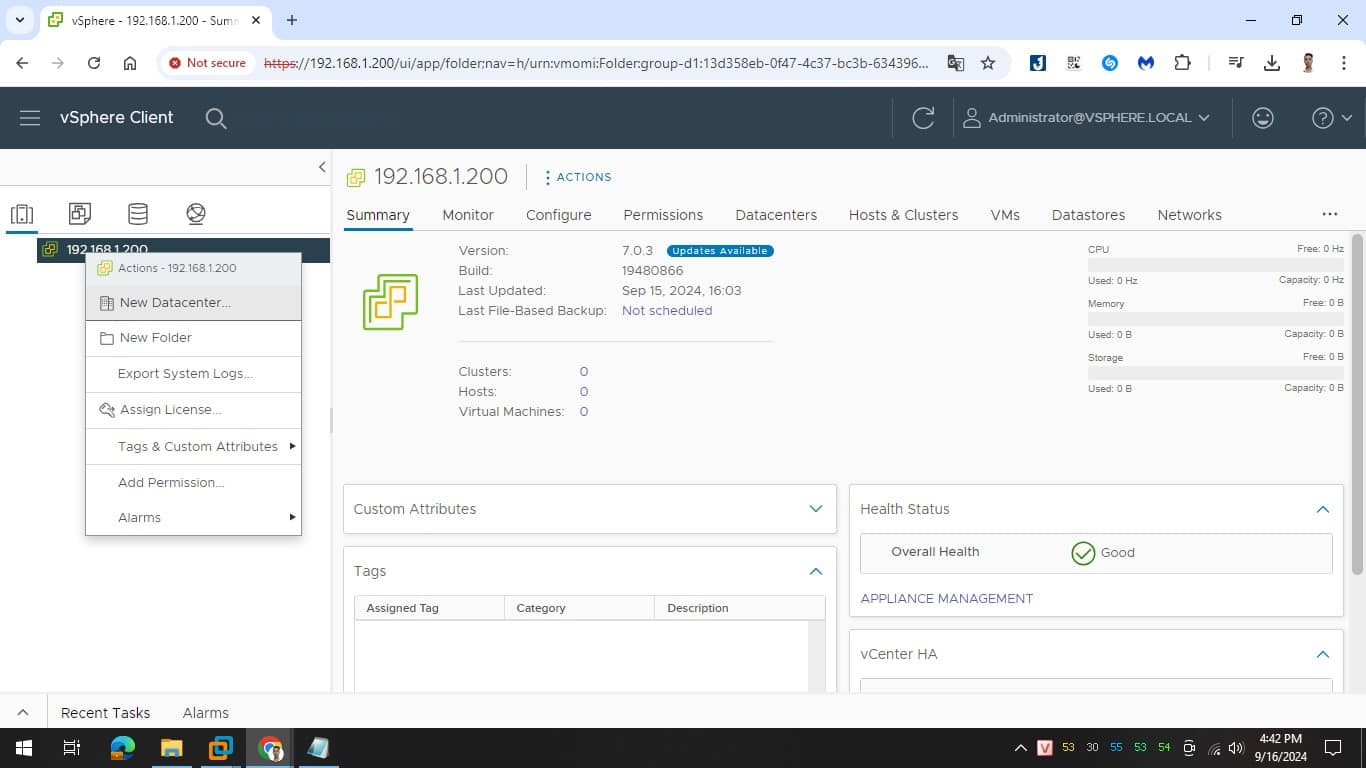
Task: Expand the Custom Attributes card
Action: [x=816, y=509]
